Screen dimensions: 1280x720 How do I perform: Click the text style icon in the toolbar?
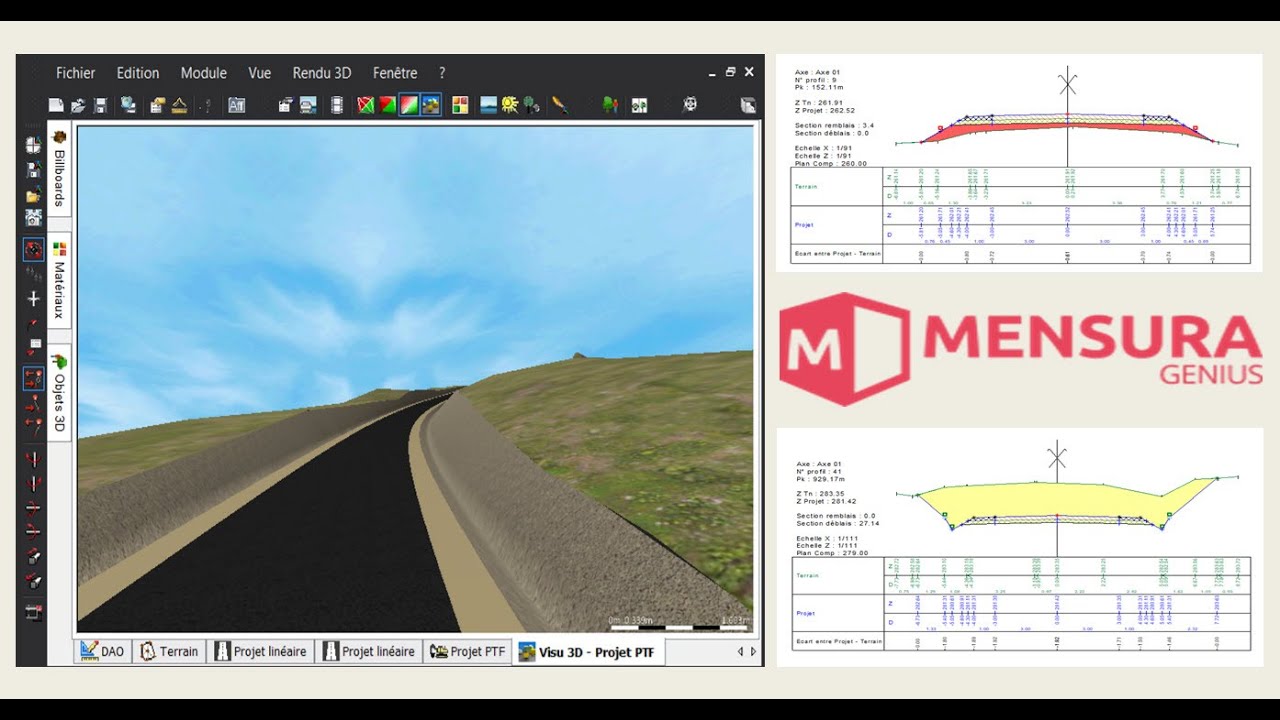pos(236,105)
